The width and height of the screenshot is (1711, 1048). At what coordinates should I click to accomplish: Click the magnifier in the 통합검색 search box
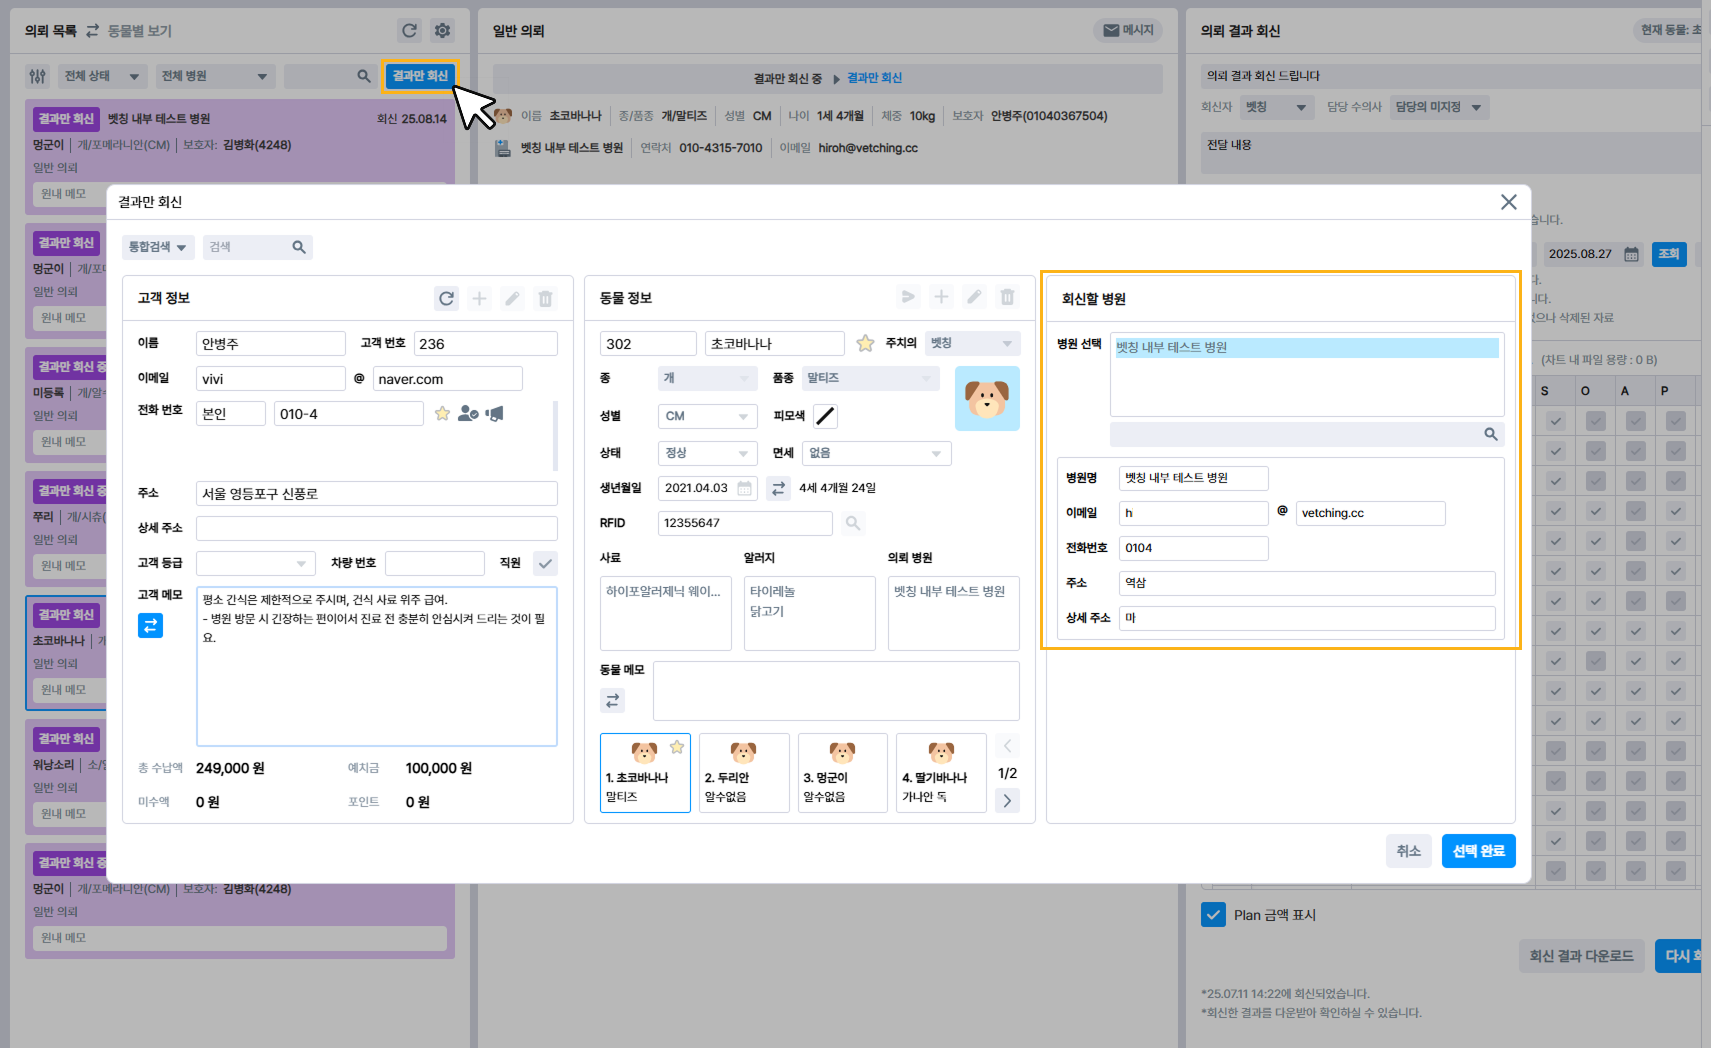point(299,247)
